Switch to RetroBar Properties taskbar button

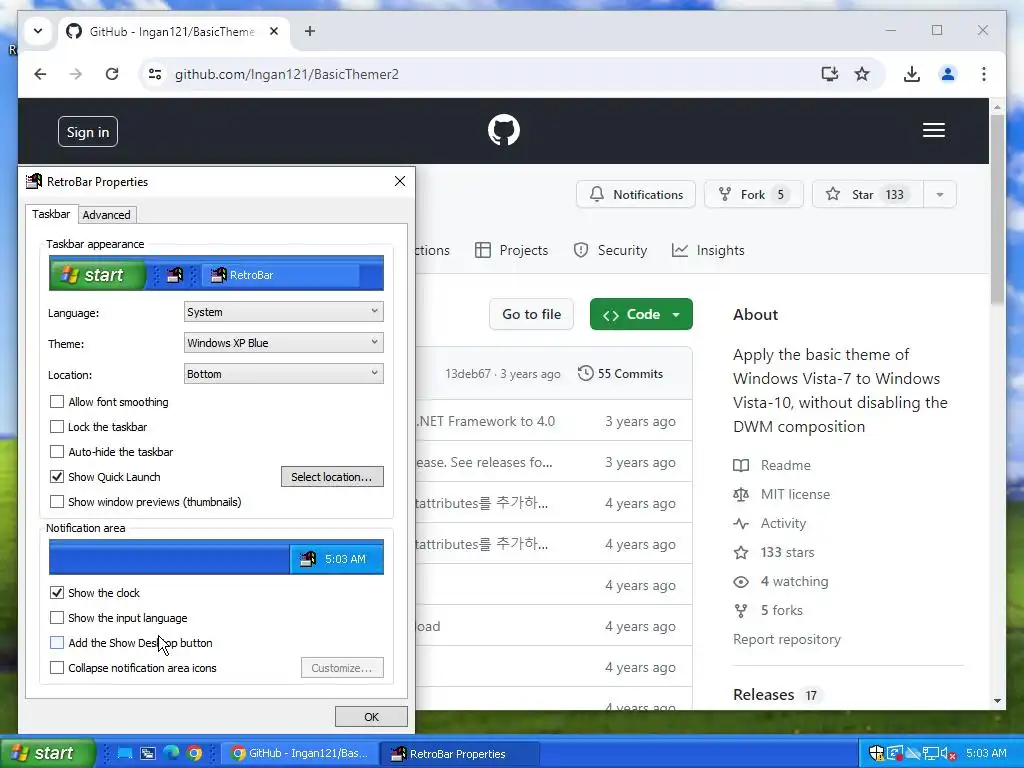pos(460,754)
